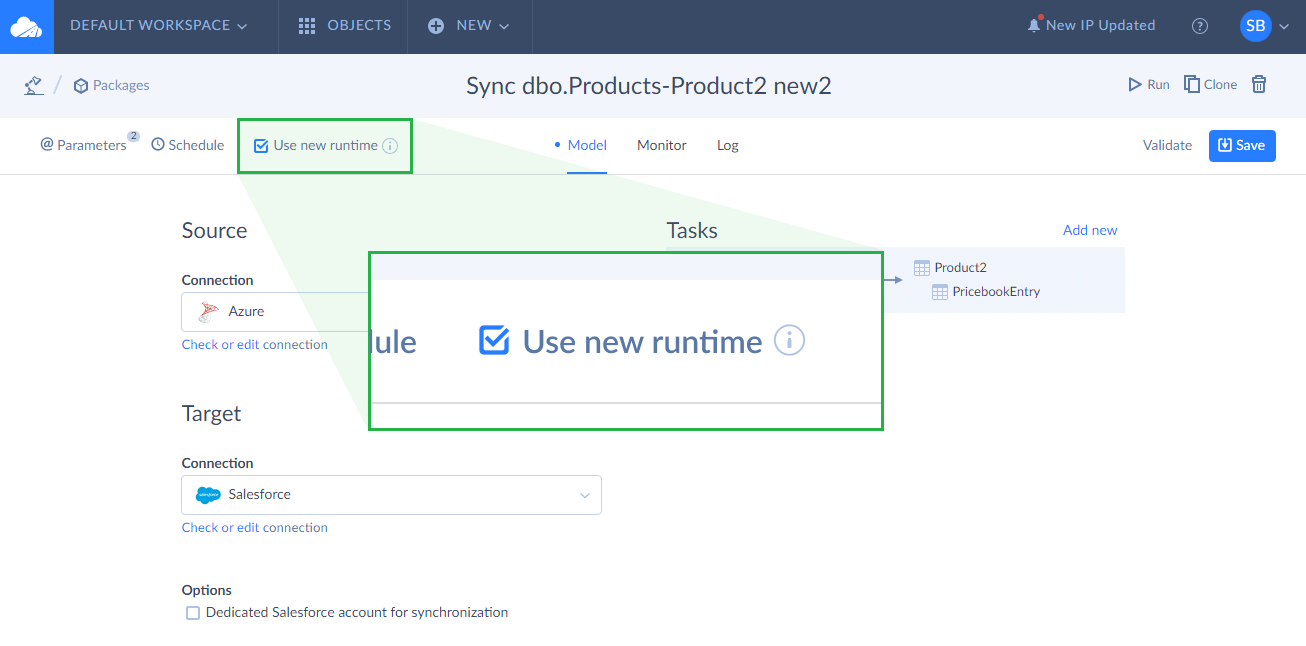Expand the user account chevron
The image size is (1306, 646).
point(1284,27)
